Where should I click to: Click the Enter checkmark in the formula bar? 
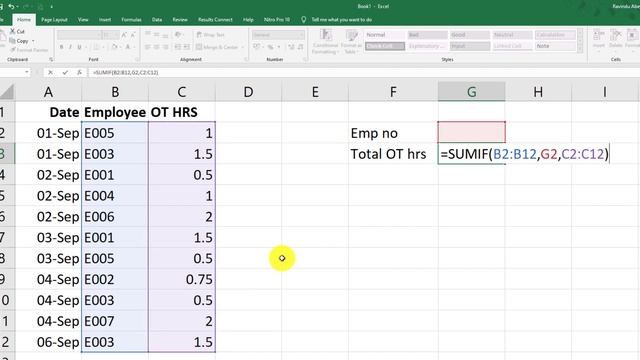point(65,72)
